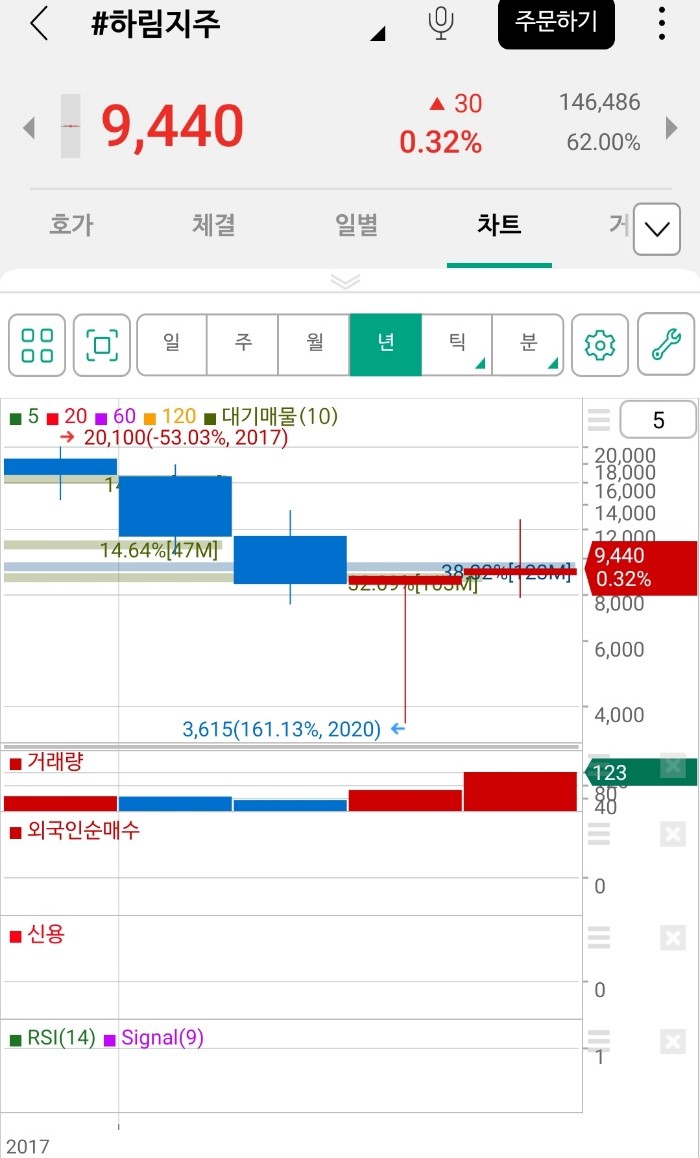Open the 분 minute interval dropdown
This screenshot has width=700, height=1158.
click(527, 345)
